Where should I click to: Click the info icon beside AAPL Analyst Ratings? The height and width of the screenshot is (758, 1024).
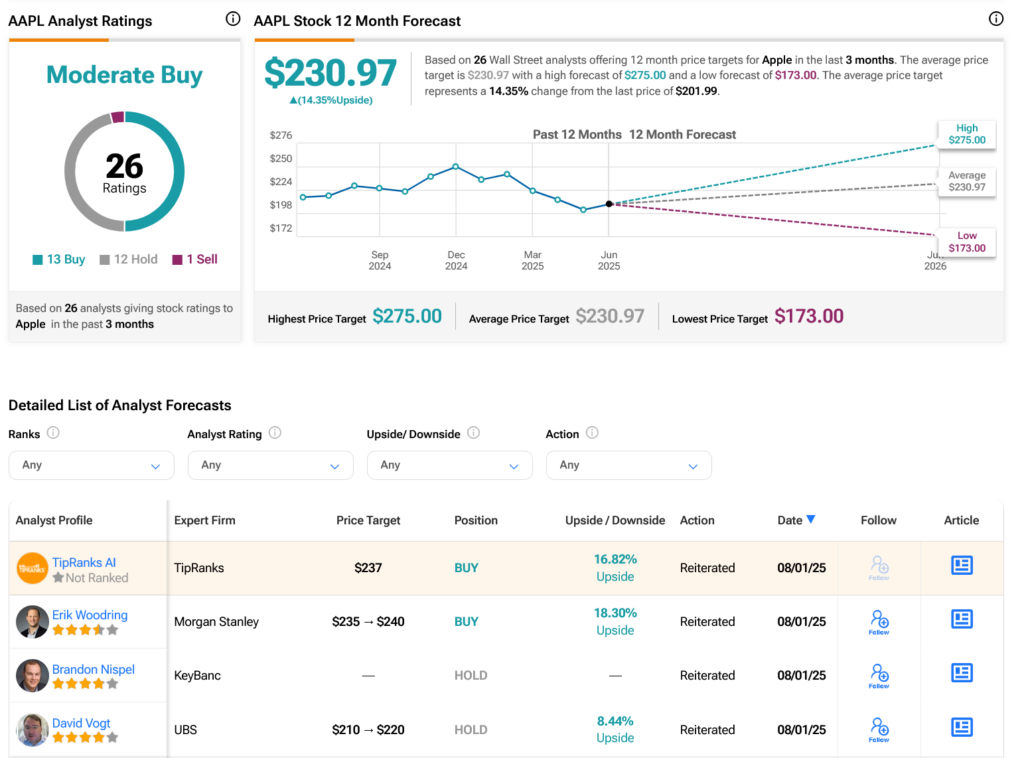(x=233, y=19)
